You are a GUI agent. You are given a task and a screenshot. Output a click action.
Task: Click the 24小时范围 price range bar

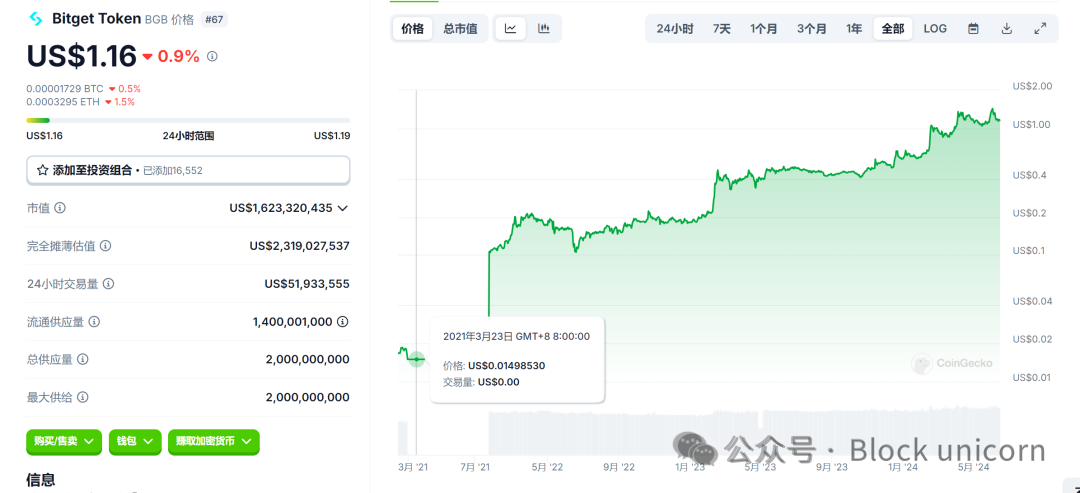point(188,120)
